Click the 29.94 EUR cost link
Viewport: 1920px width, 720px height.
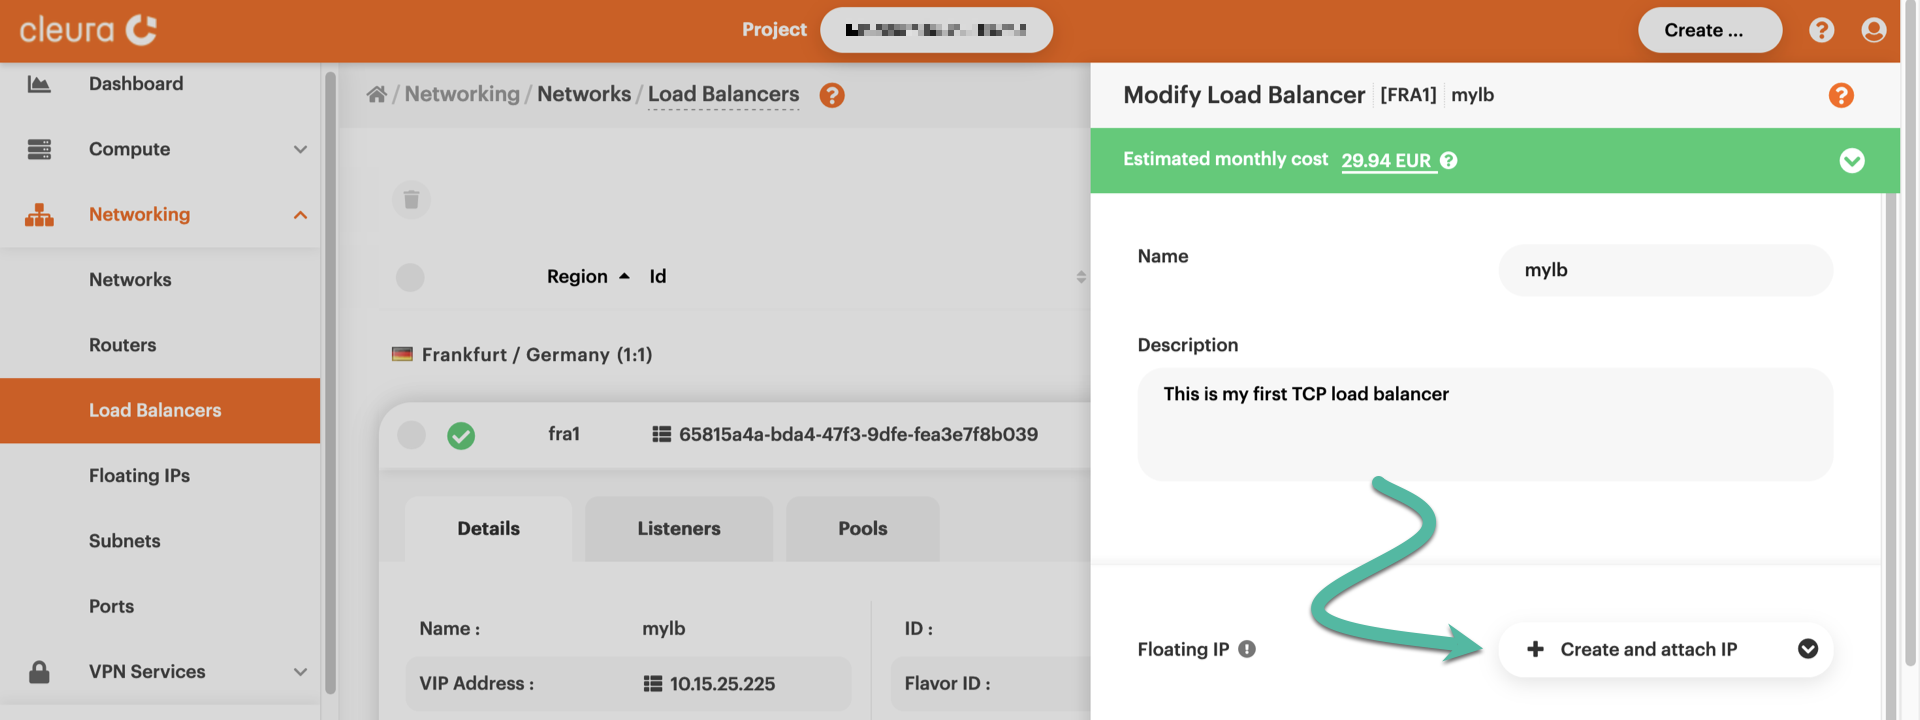1386,161
